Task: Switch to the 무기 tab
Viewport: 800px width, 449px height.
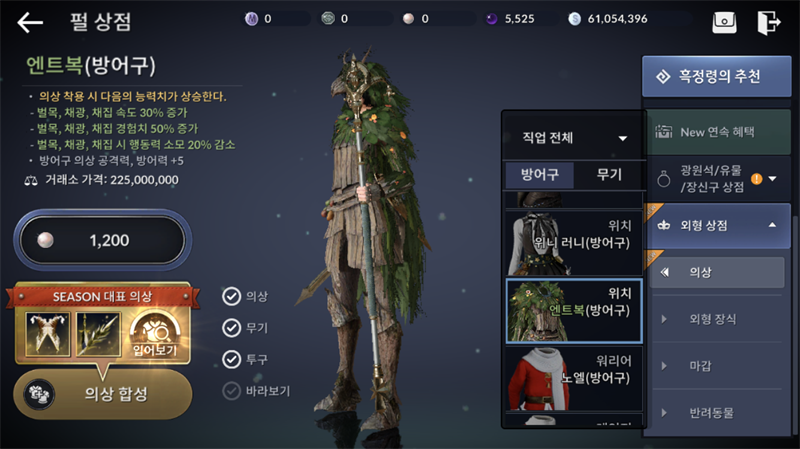Action: pyautogui.click(x=609, y=175)
